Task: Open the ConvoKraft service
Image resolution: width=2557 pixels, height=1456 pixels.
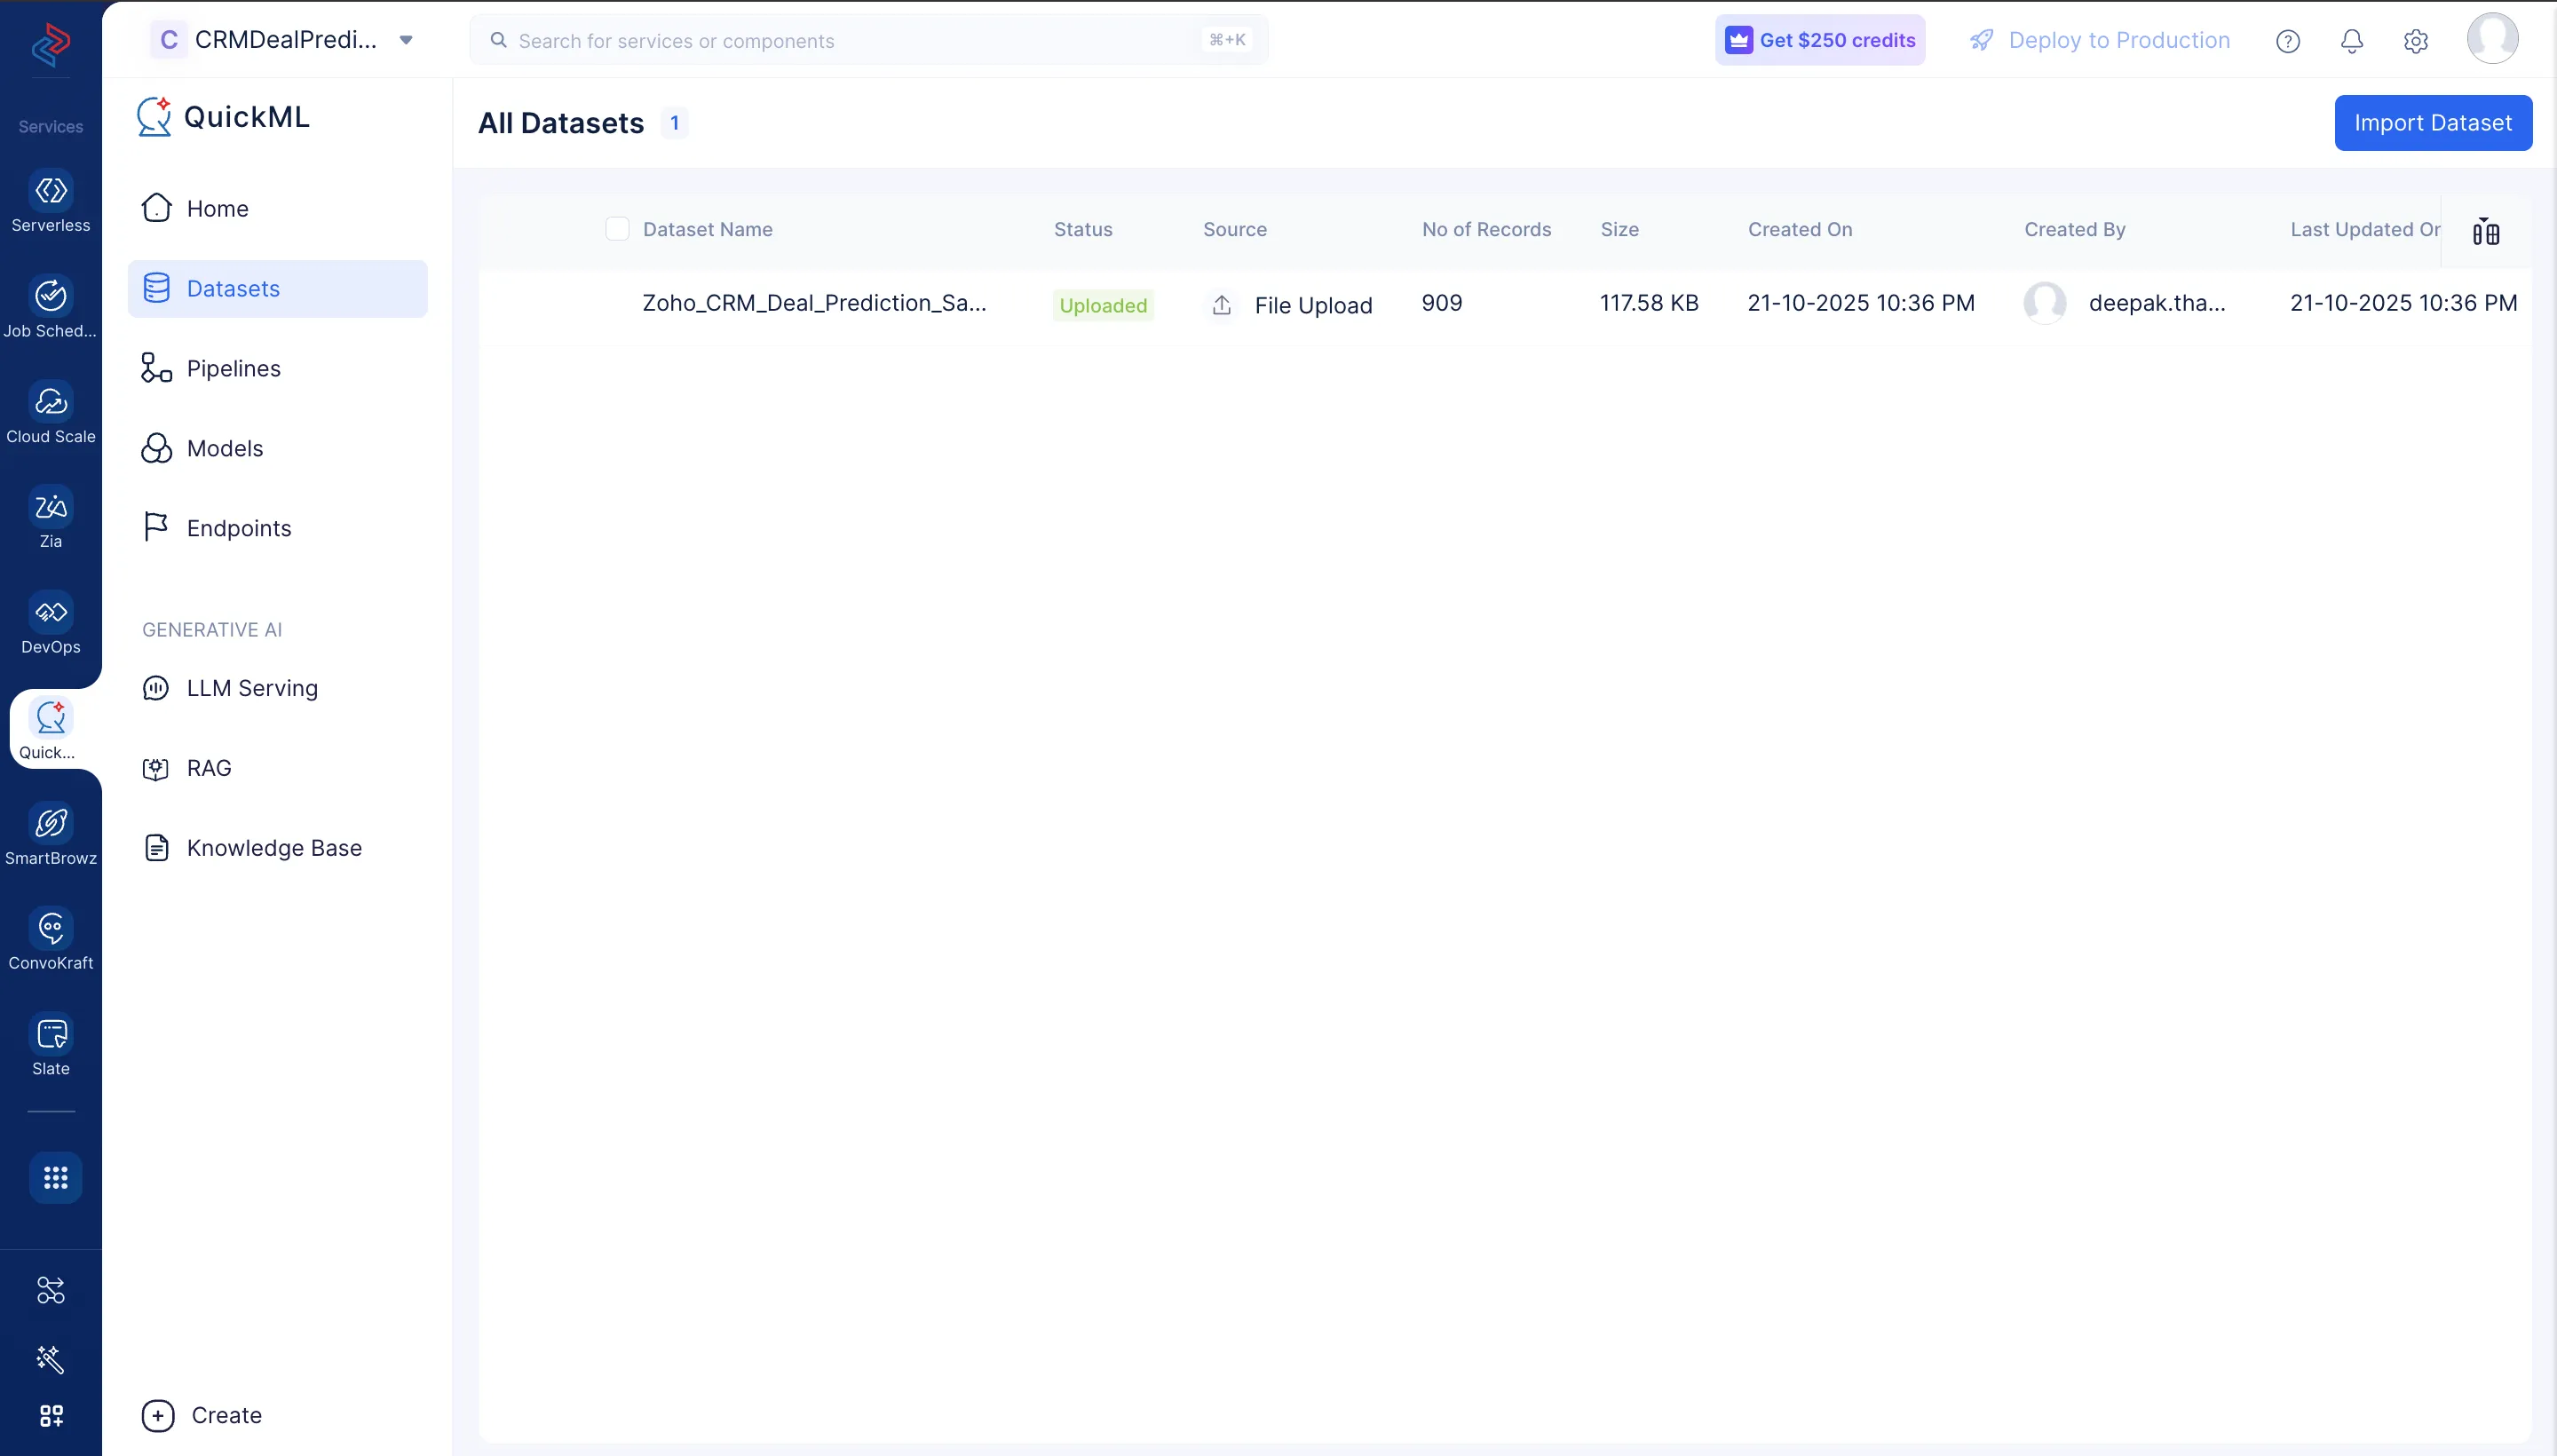Action: 51,929
